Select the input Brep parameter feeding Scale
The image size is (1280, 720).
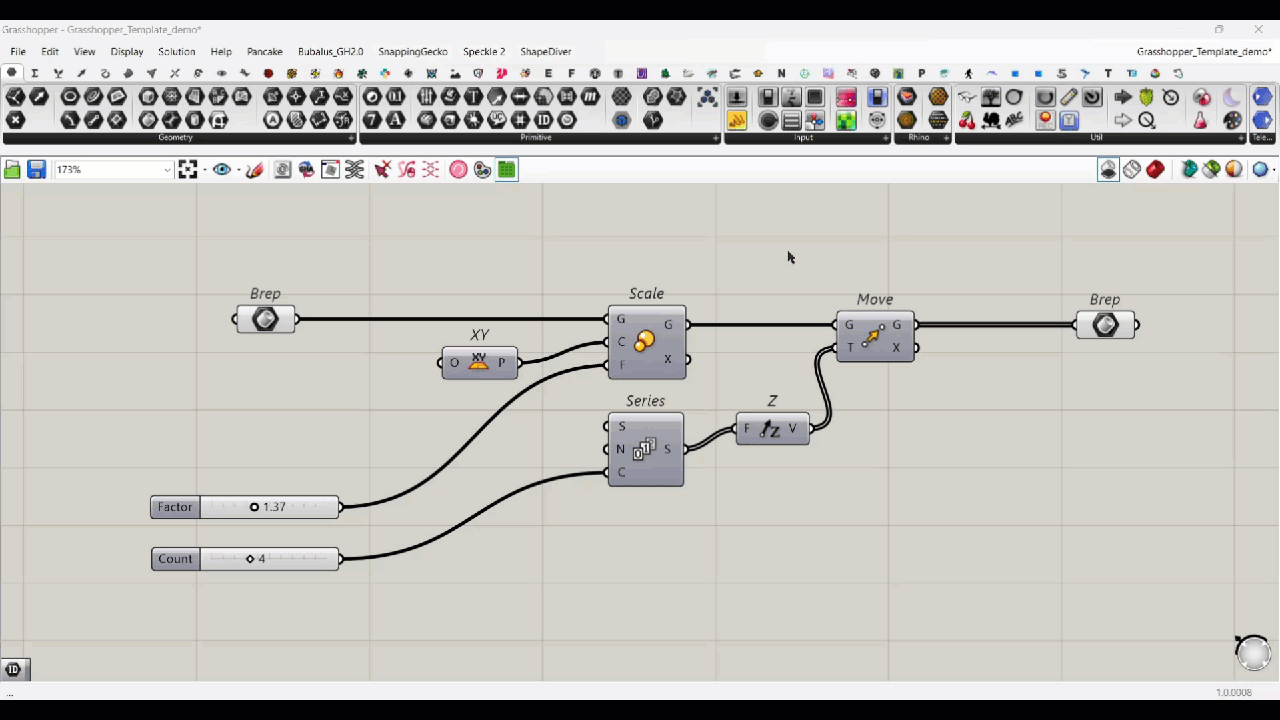pyautogui.click(x=265, y=320)
